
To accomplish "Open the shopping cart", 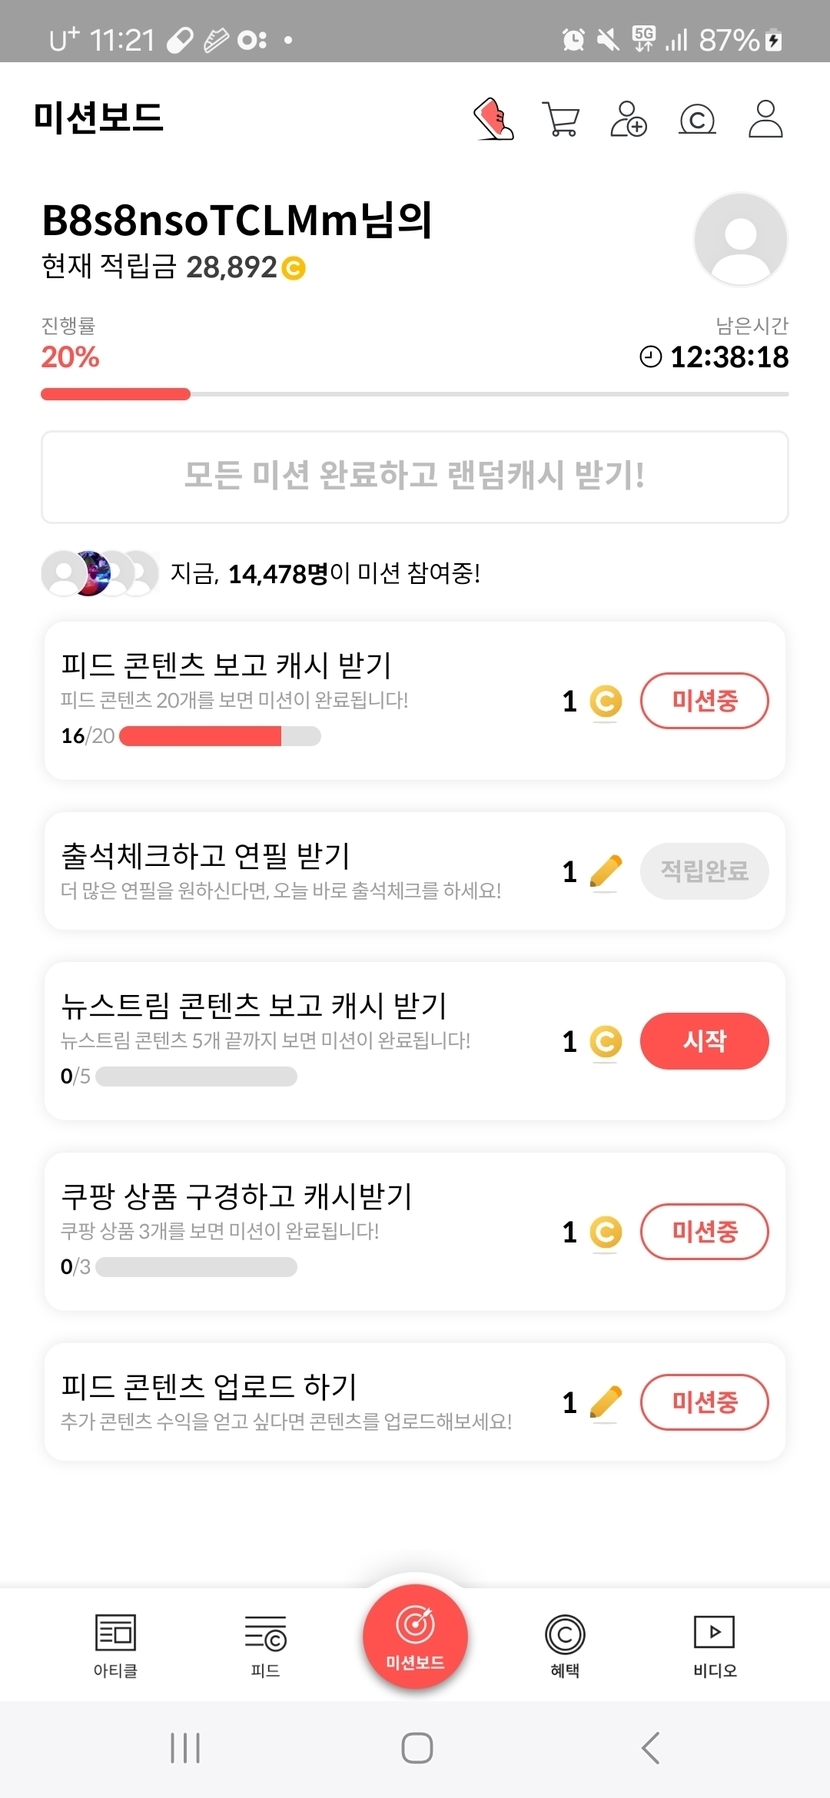I will click(560, 119).
